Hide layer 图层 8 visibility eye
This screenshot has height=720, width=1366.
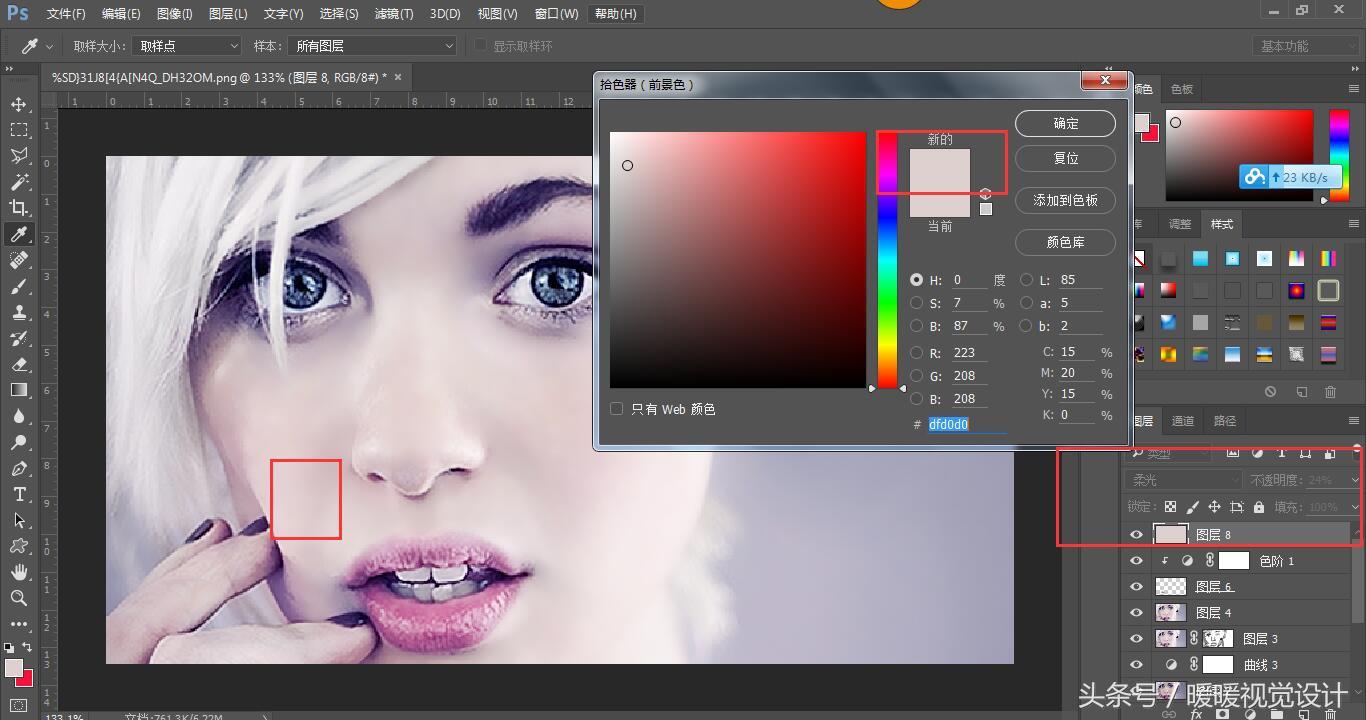coord(1136,535)
